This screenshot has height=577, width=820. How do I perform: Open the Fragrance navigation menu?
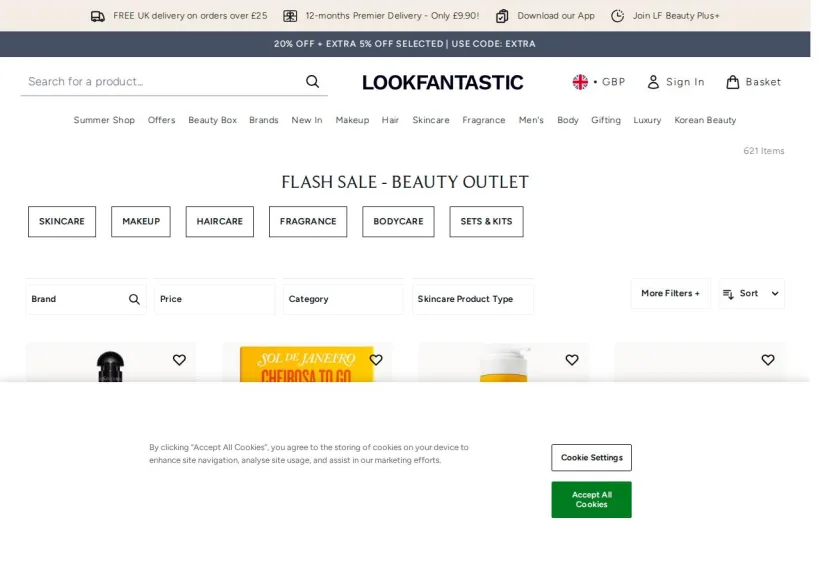click(484, 120)
